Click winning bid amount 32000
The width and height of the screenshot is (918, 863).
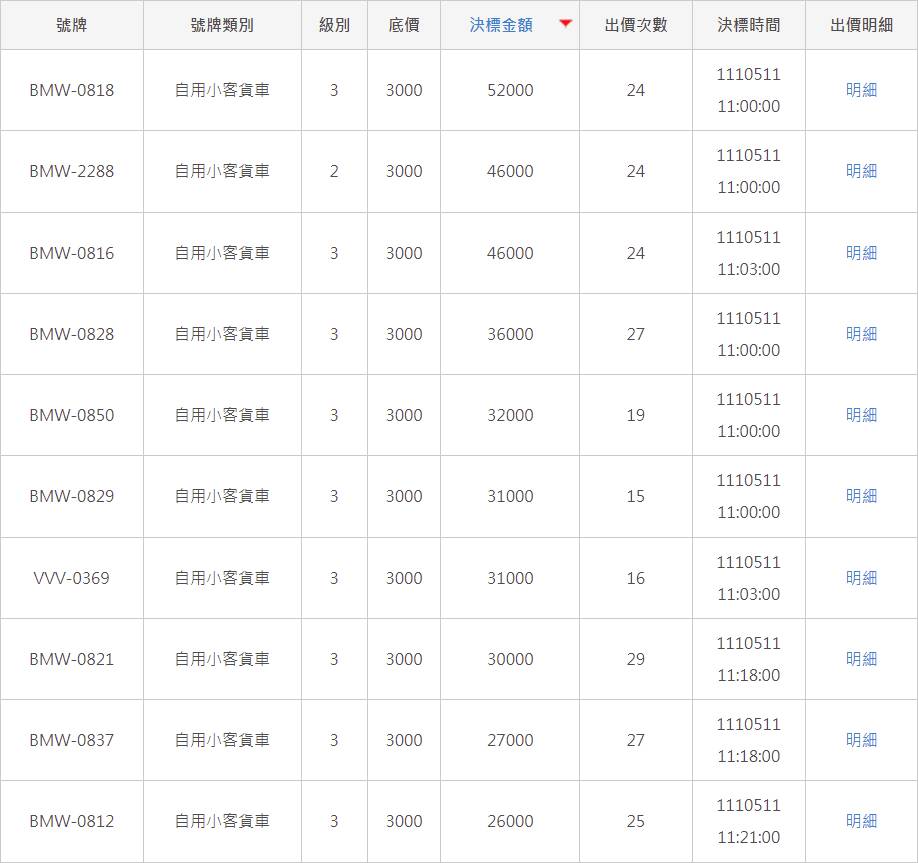(x=510, y=415)
